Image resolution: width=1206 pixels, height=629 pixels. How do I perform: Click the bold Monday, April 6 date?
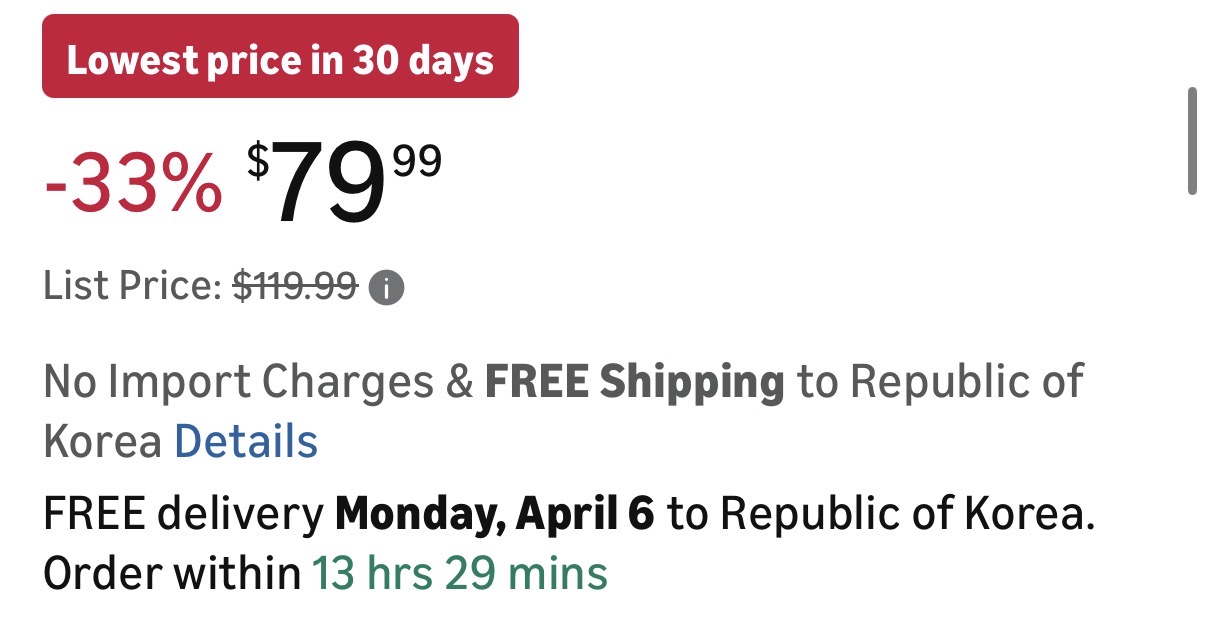click(x=495, y=515)
